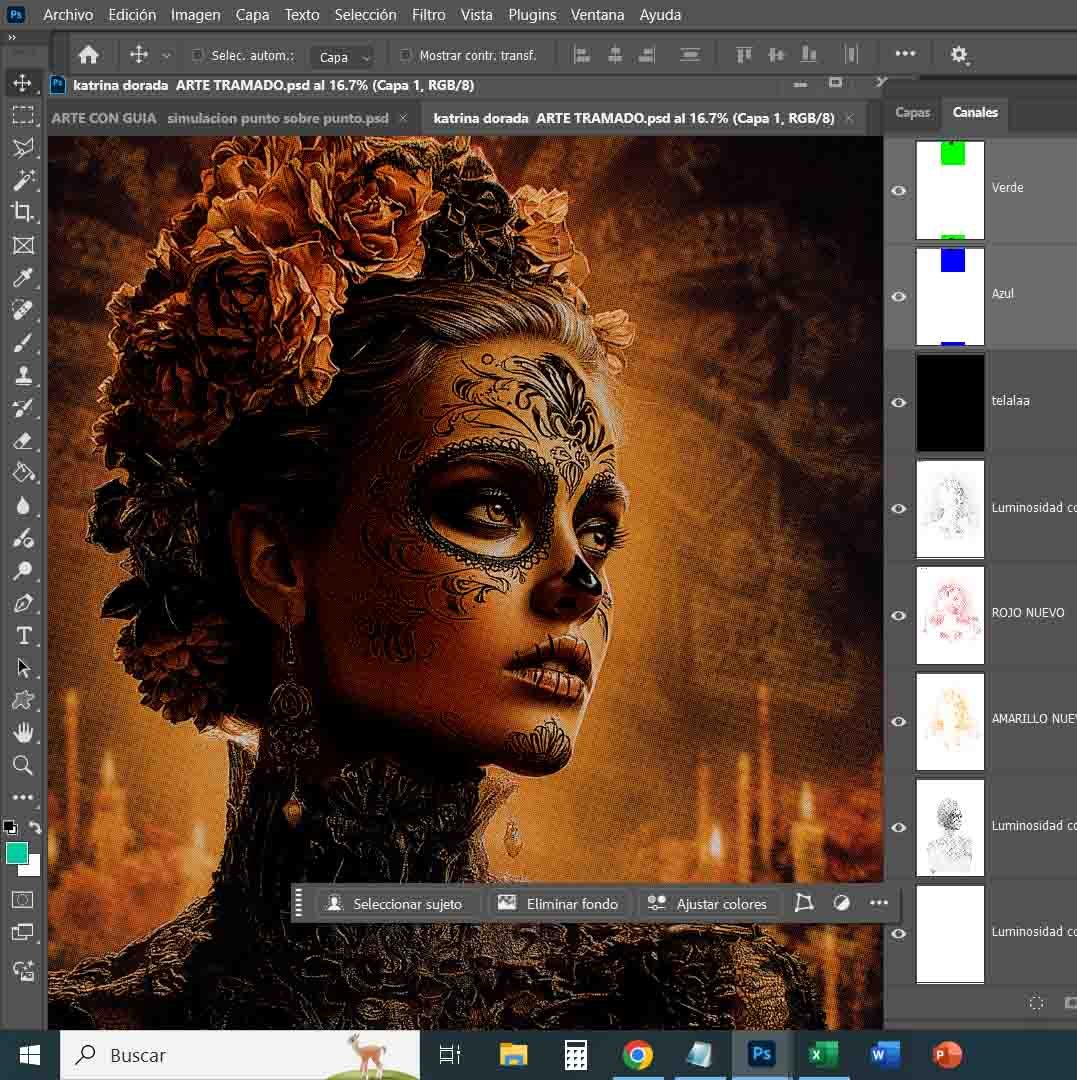Expand the Move tool preset picker arrow
This screenshot has width=1077, height=1080.
coord(166,56)
